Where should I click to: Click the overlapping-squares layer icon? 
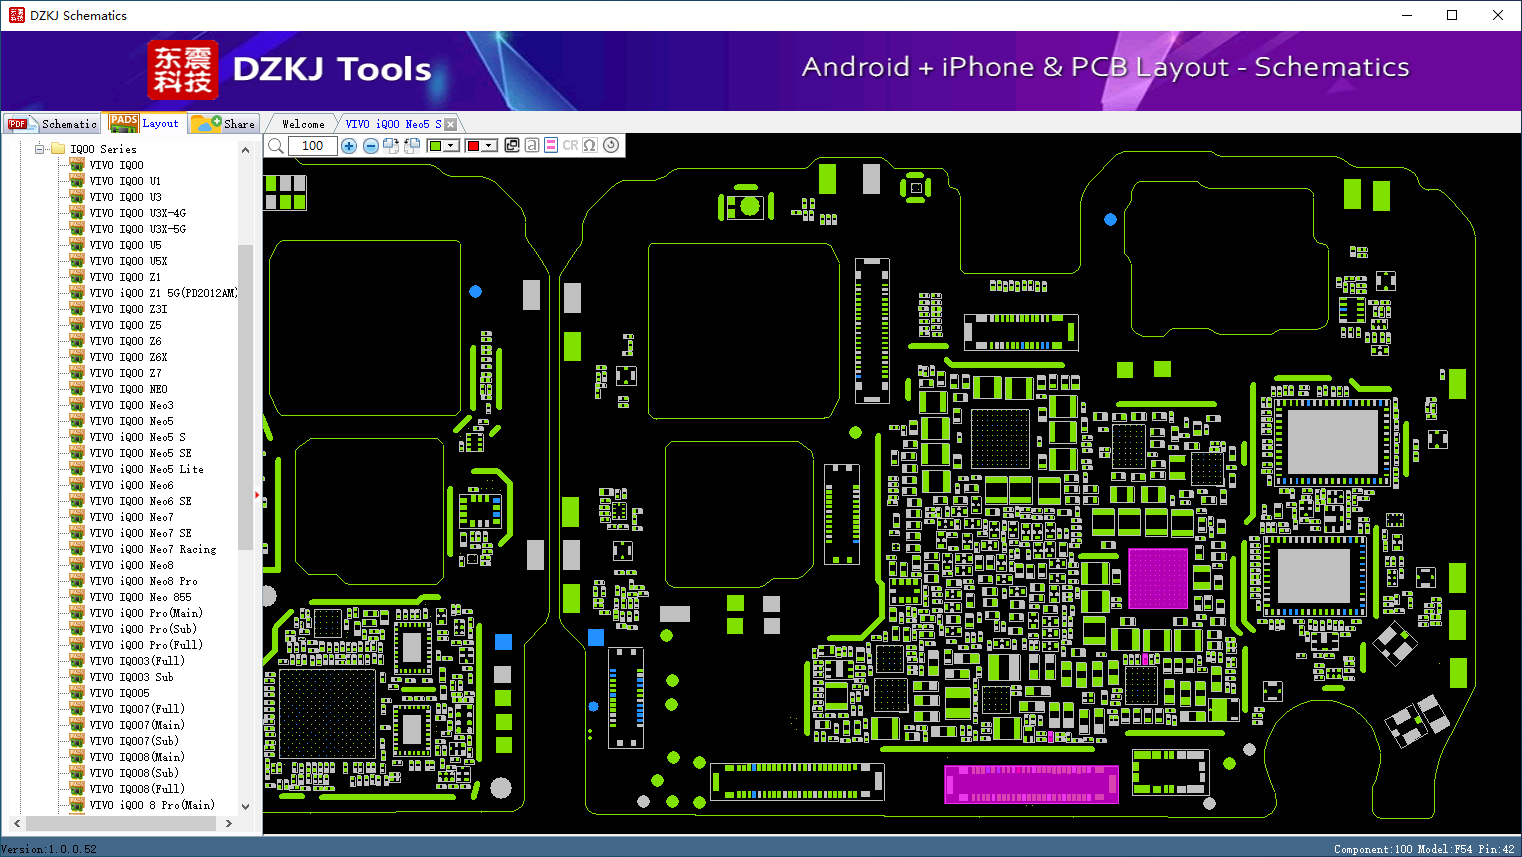pyautogui.click(x=512, y=145)
